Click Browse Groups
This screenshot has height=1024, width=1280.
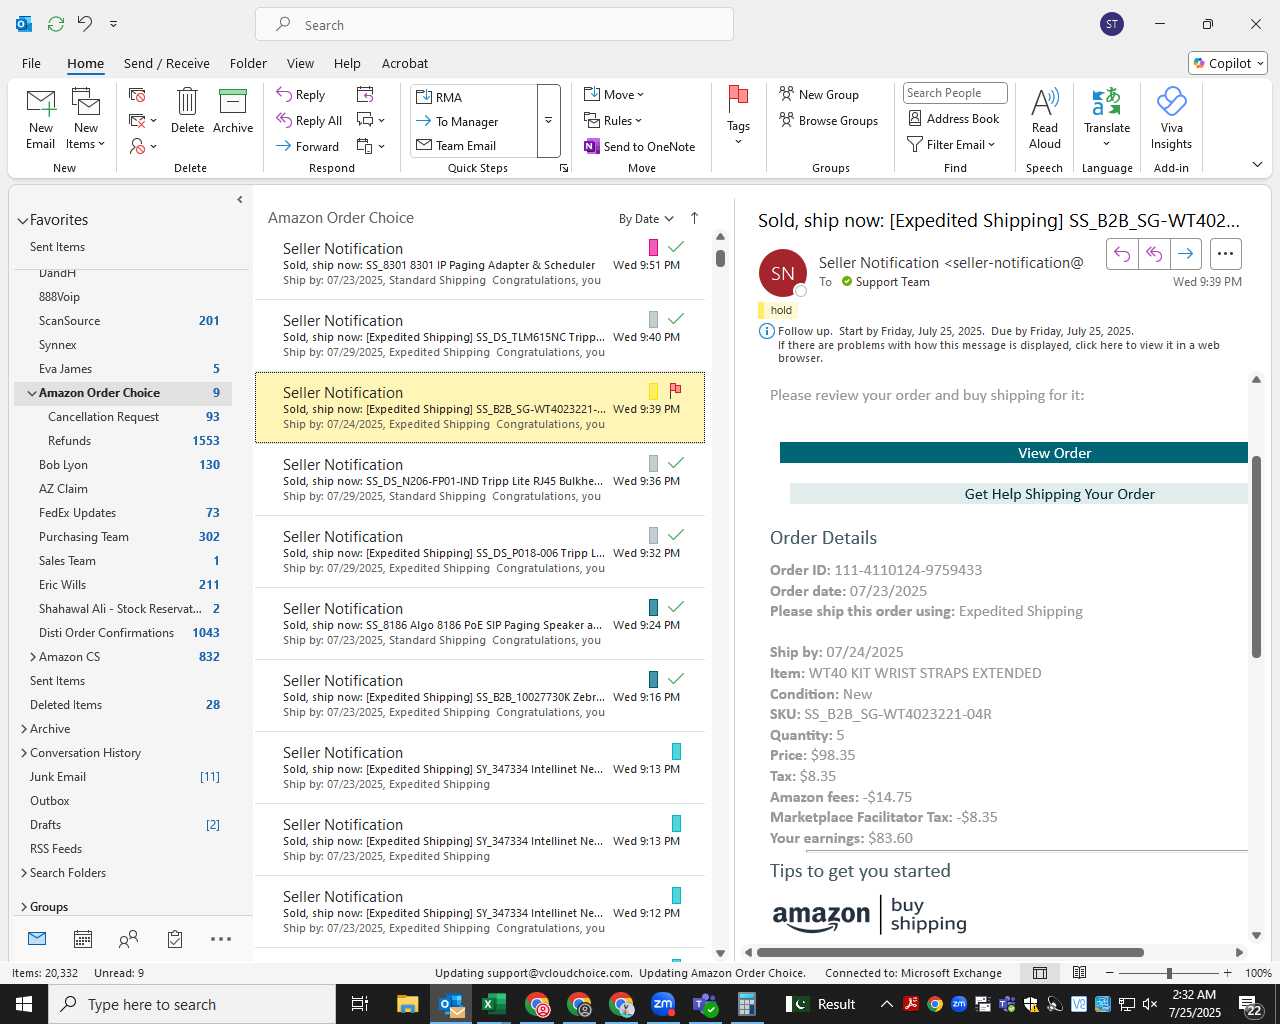pos(828,120)
